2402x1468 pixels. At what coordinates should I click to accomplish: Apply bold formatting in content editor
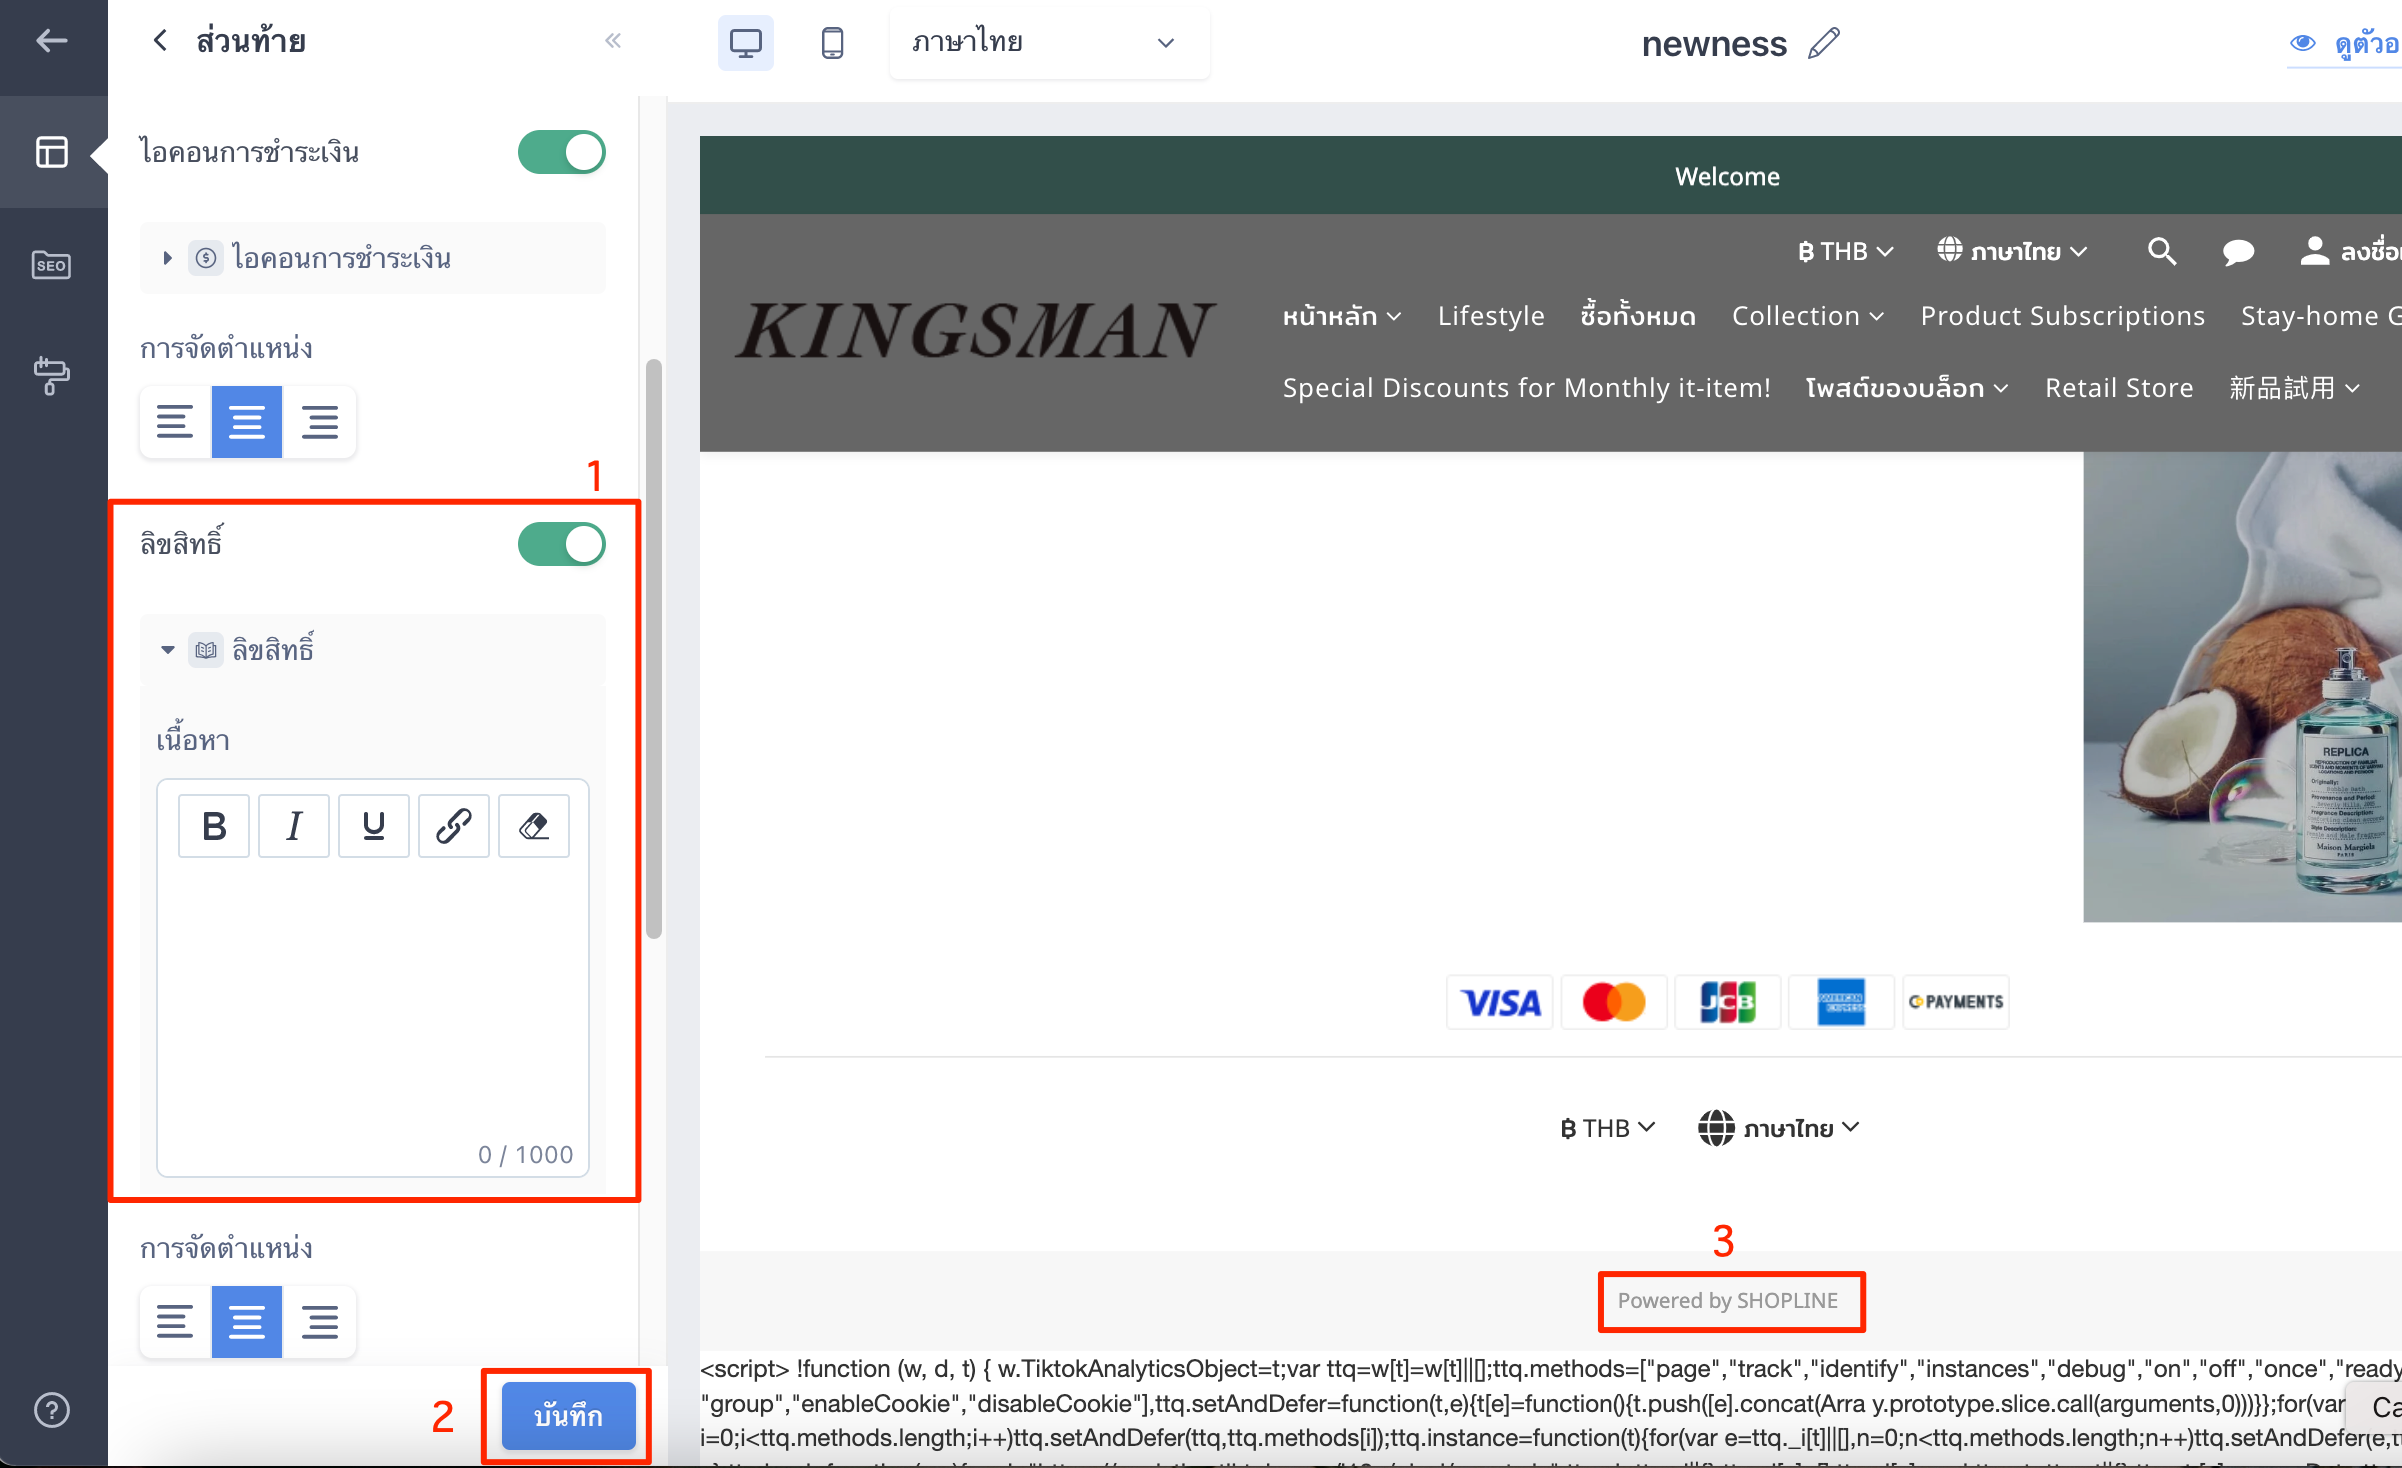pyautogui.click(x=214, y=826)
